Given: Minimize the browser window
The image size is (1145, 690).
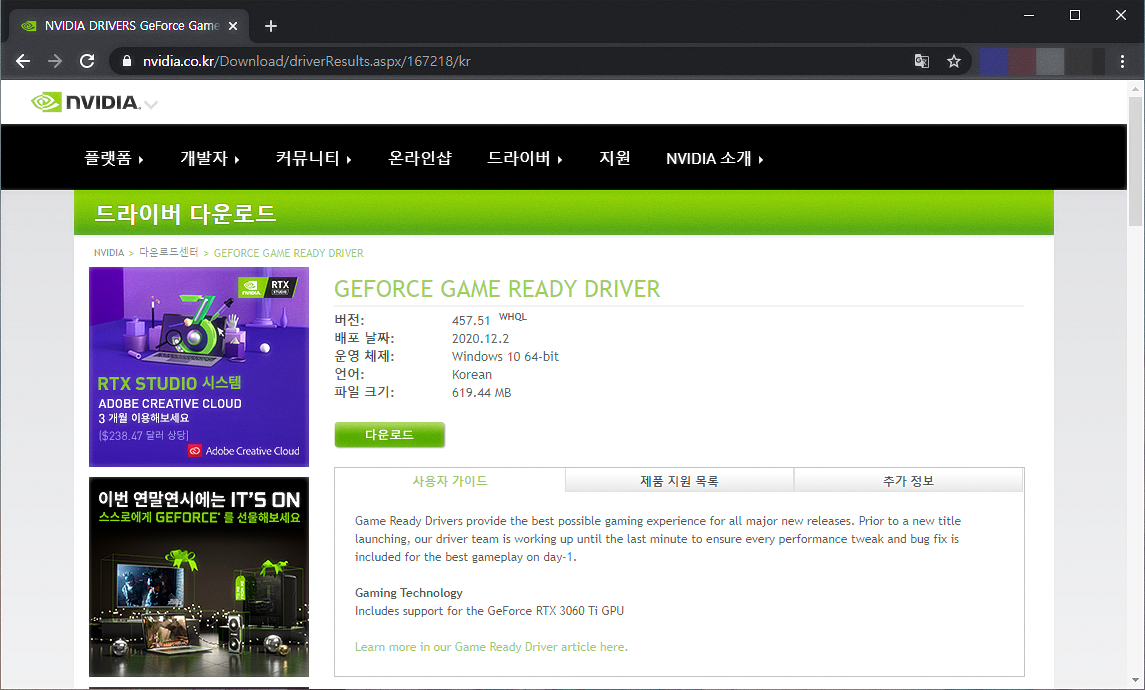Looking at the screenshot, I should pyautogui.click(x=1029, y=15).
